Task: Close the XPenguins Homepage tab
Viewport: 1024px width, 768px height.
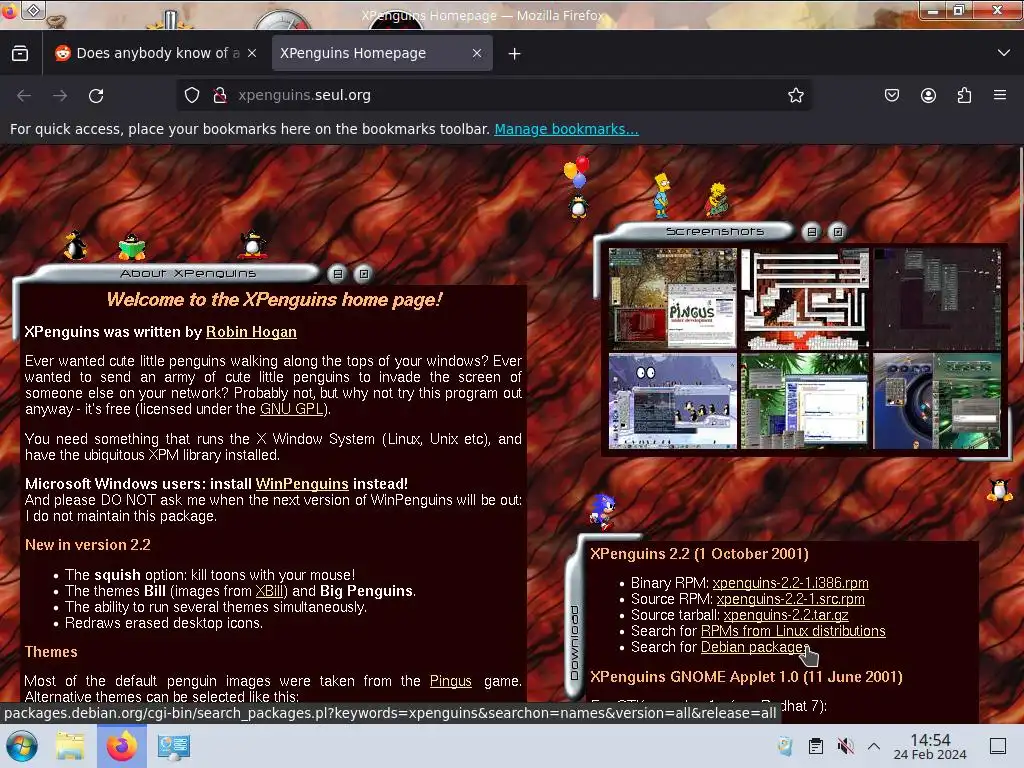Action: click(477, 53)
